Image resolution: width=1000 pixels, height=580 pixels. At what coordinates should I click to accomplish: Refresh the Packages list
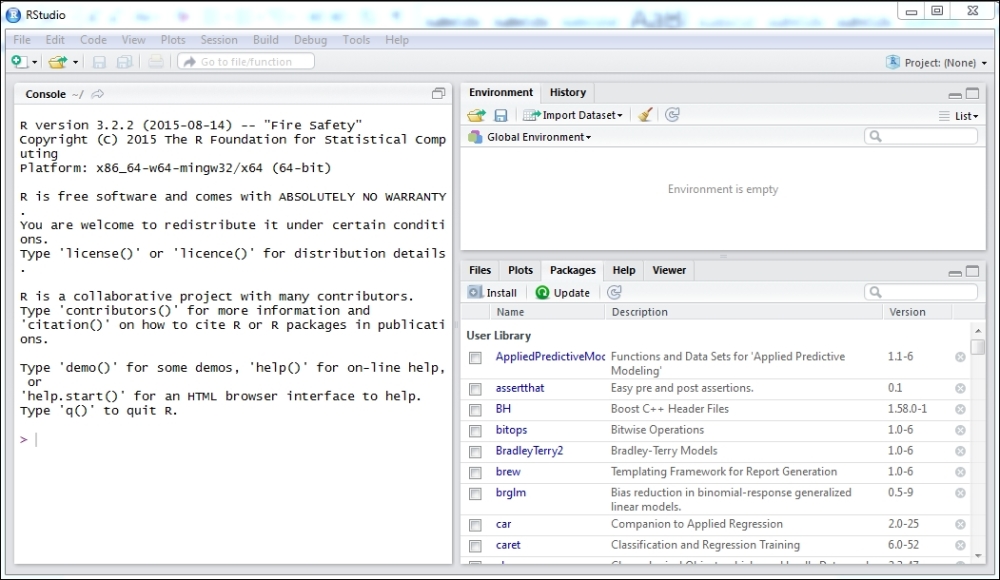(x=614, y=292)
